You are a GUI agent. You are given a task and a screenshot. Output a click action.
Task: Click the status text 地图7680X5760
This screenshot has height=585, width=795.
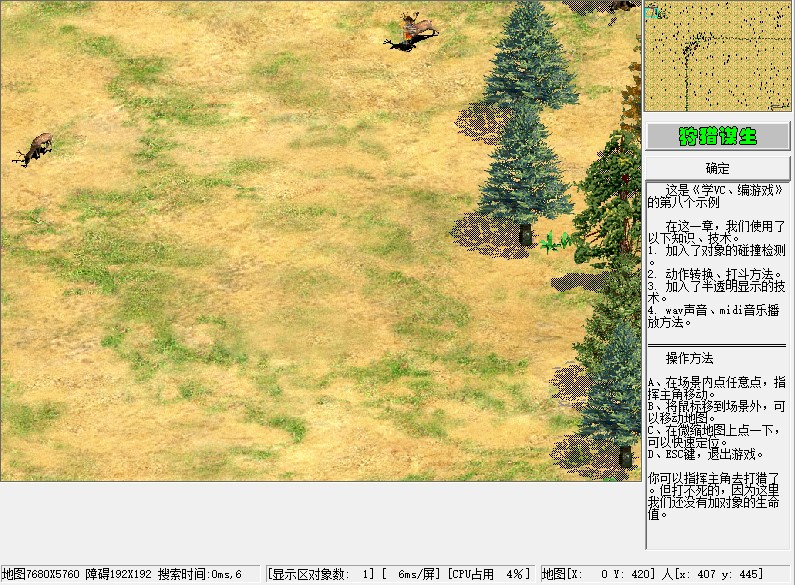coord(41,574)
